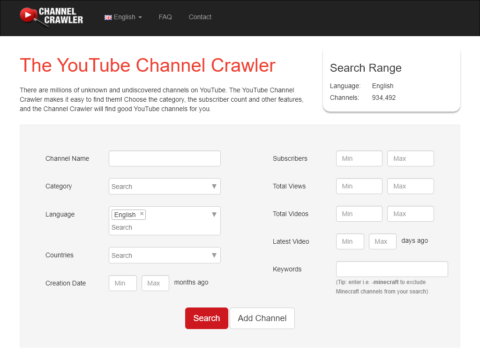Expand the Category dropdown arrow

coord(214,186)
